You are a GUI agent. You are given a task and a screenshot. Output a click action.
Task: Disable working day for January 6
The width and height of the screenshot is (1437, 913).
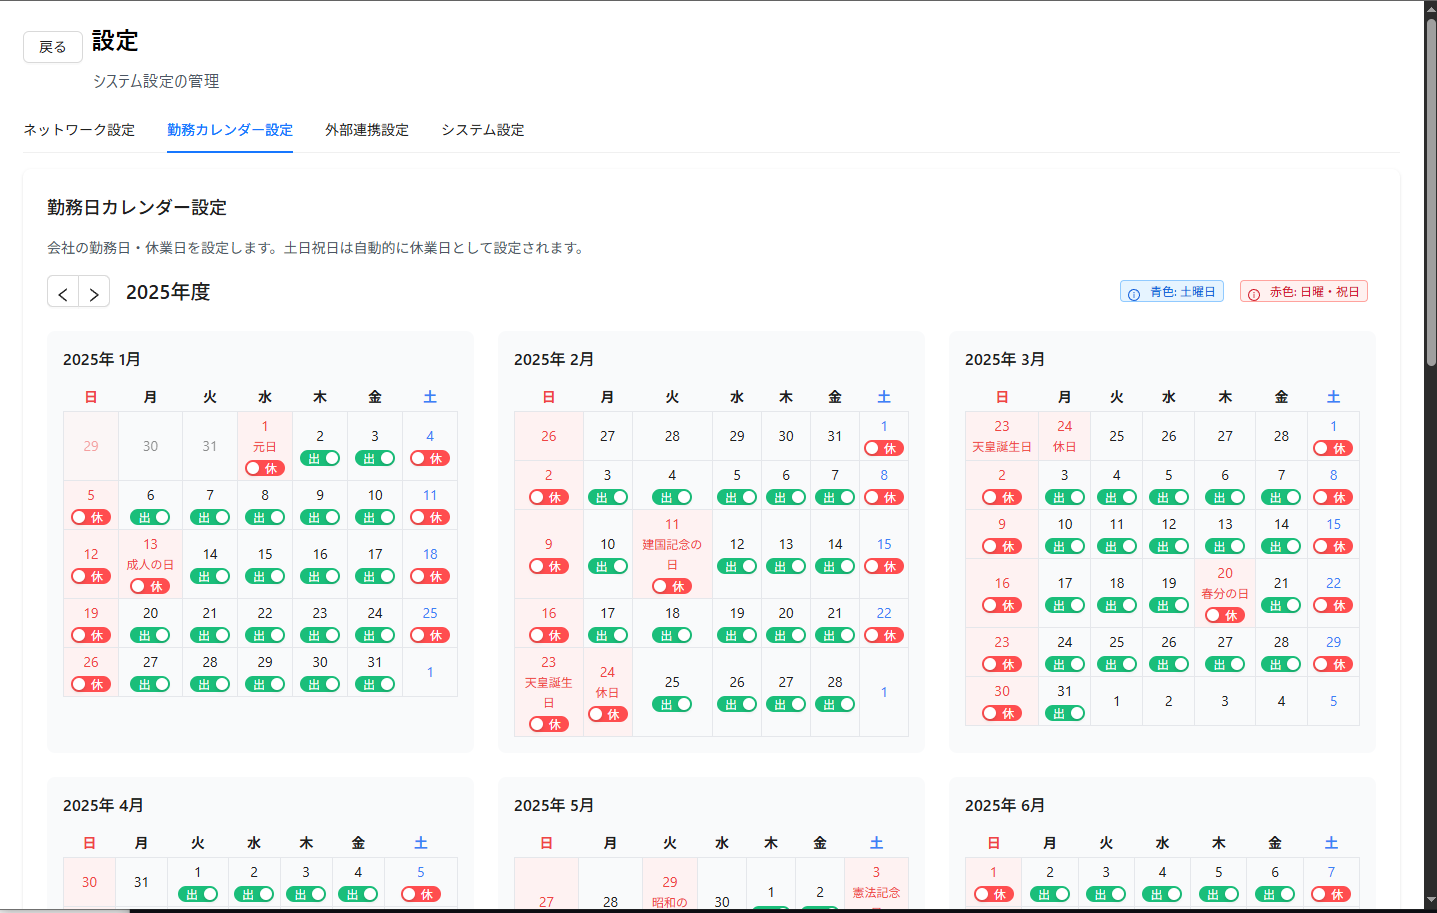[150, 517]
